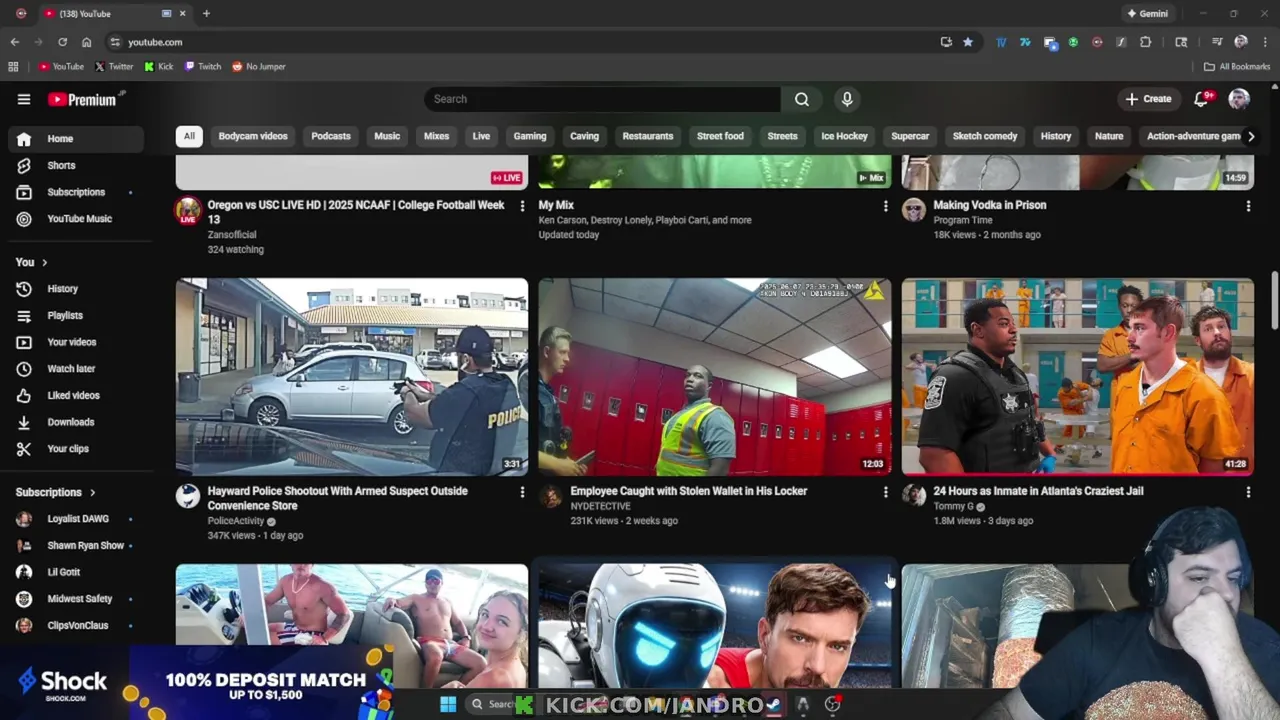1280x720 pixels.
Task: Open Liked videos in the sidebar
Action: pyautogui.click(x=76, y=395)
